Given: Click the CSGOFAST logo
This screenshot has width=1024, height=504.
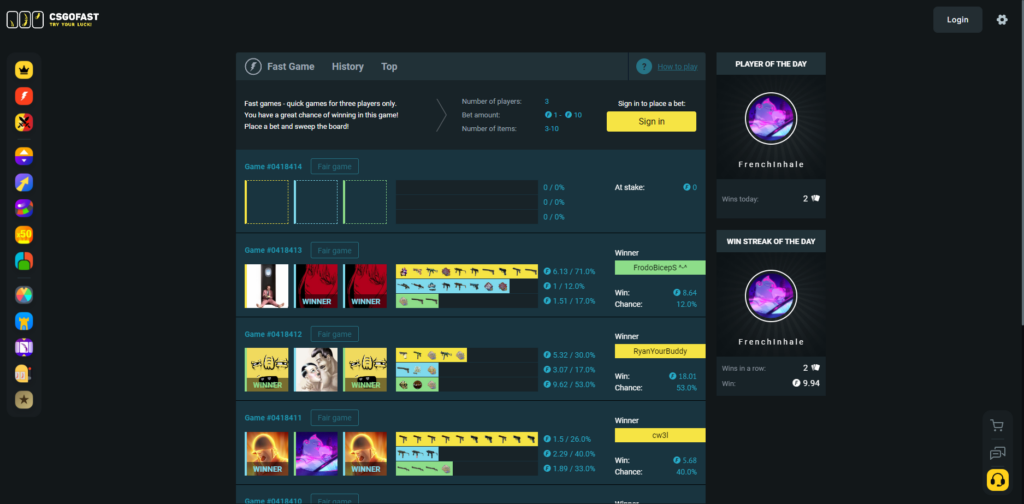Looking at the screenshot, I should pos(53,20).
